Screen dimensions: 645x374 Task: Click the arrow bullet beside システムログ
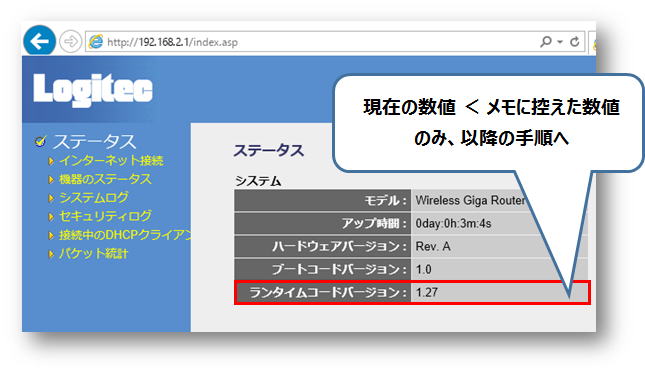51,198
